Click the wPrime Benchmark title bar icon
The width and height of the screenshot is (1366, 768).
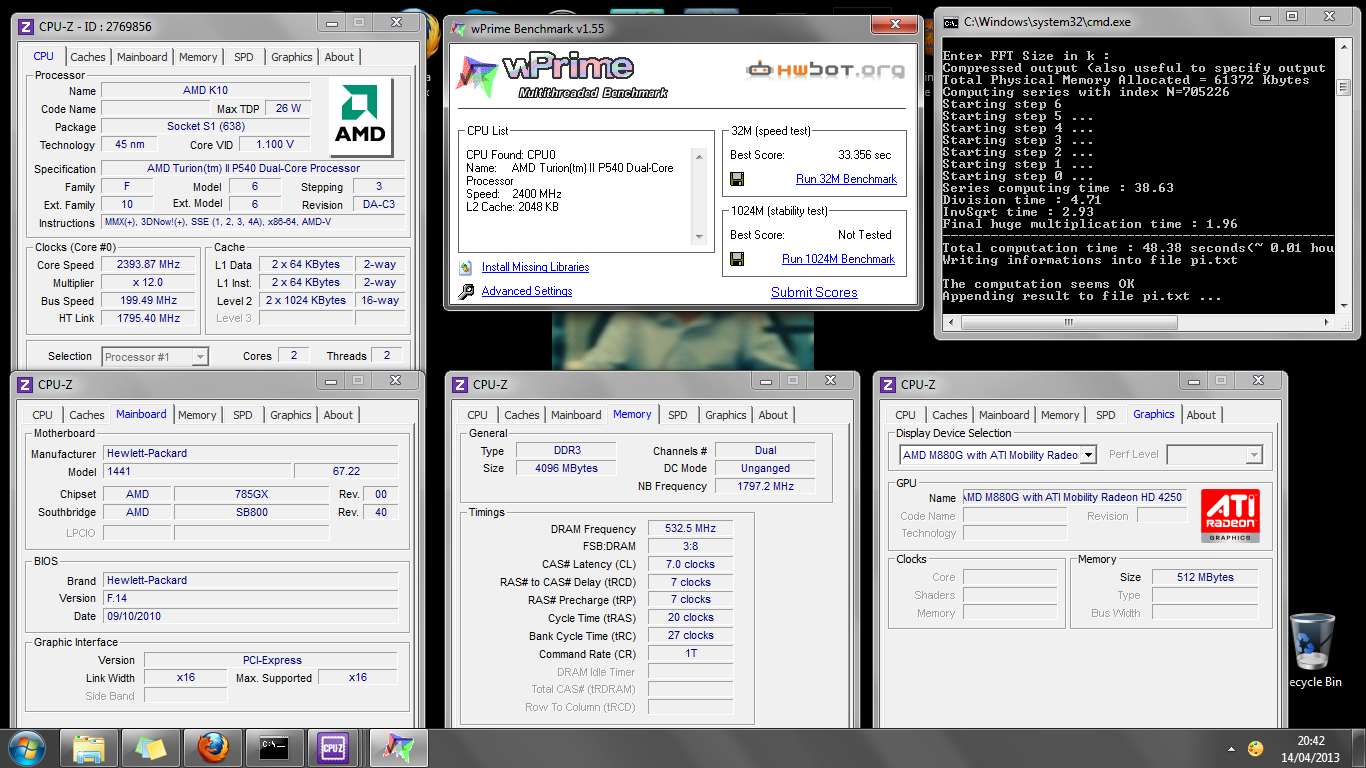click(x=459, y=28)
